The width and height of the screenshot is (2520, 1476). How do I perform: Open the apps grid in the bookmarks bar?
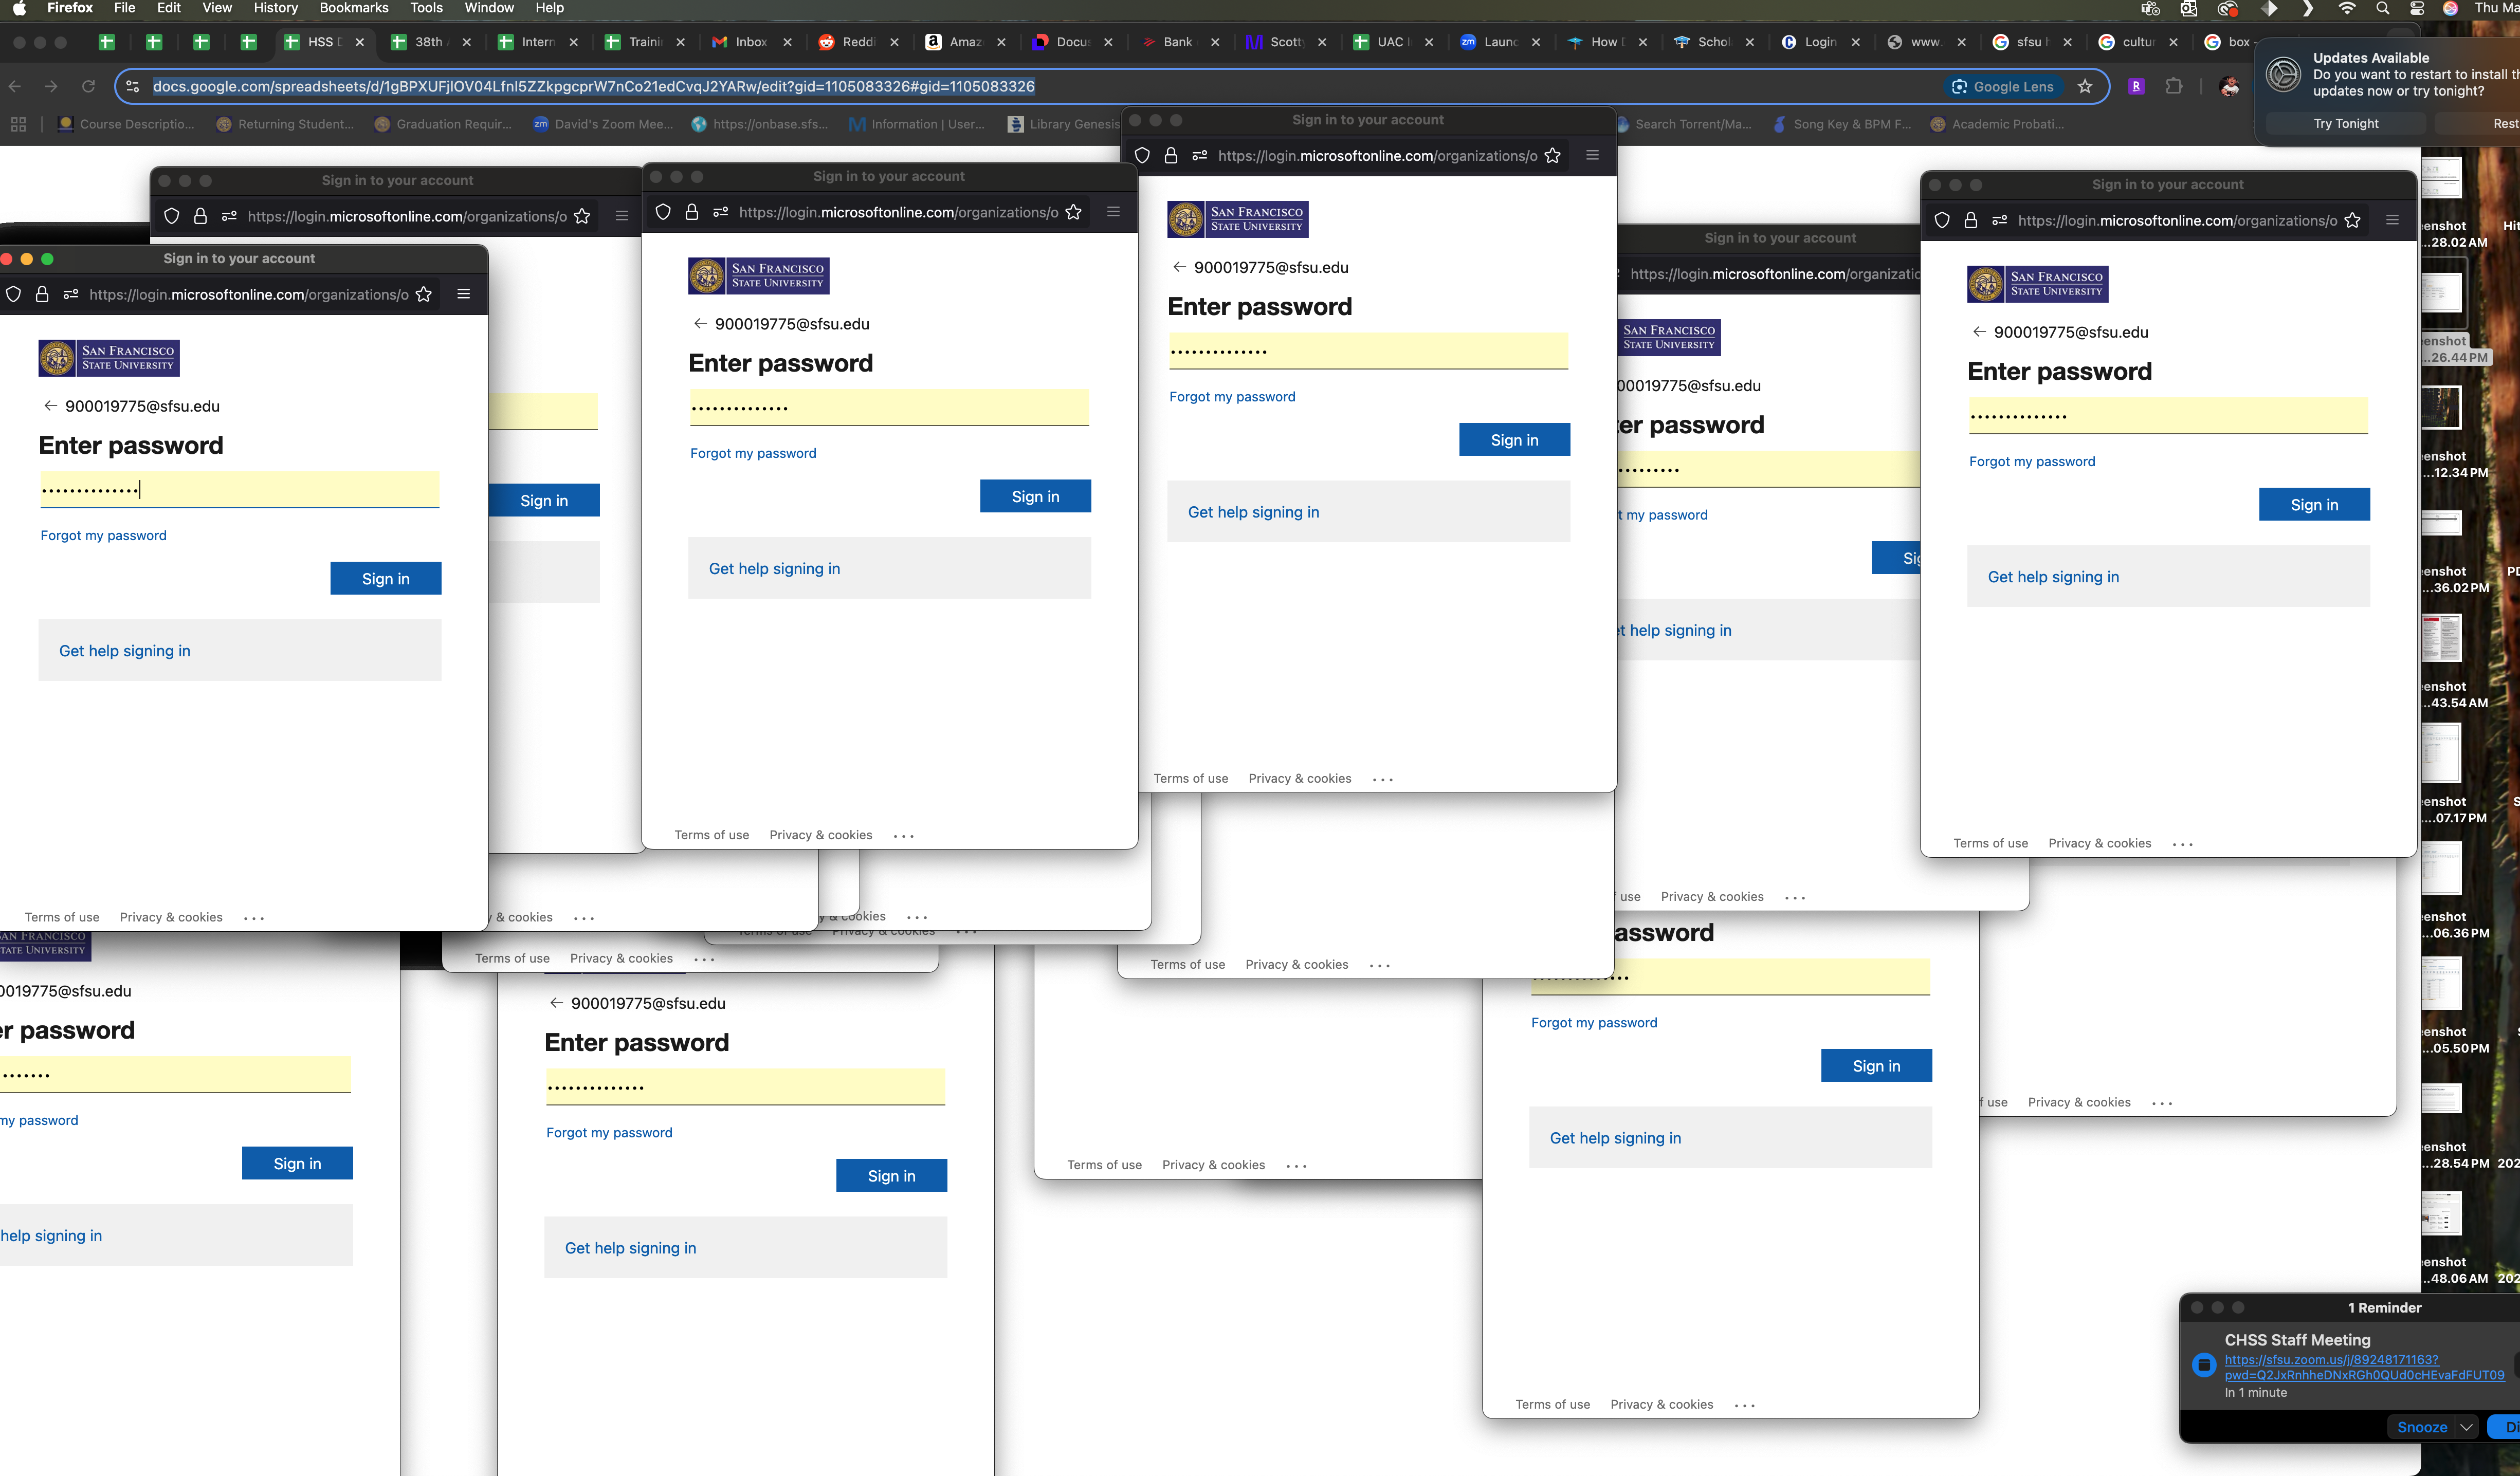coord(18,124)
